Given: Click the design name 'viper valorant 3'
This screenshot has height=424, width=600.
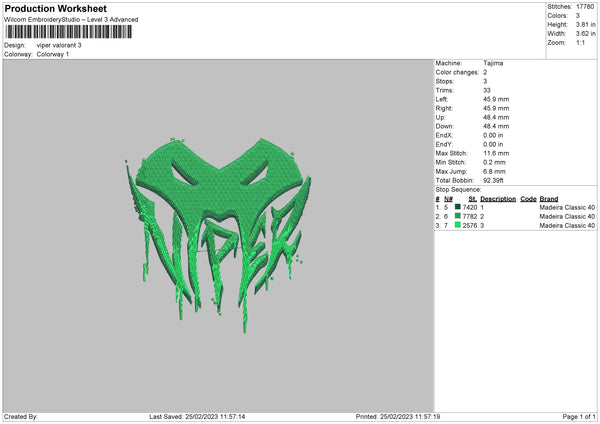Looking at the screenshot, I should [x=59, y=45].
